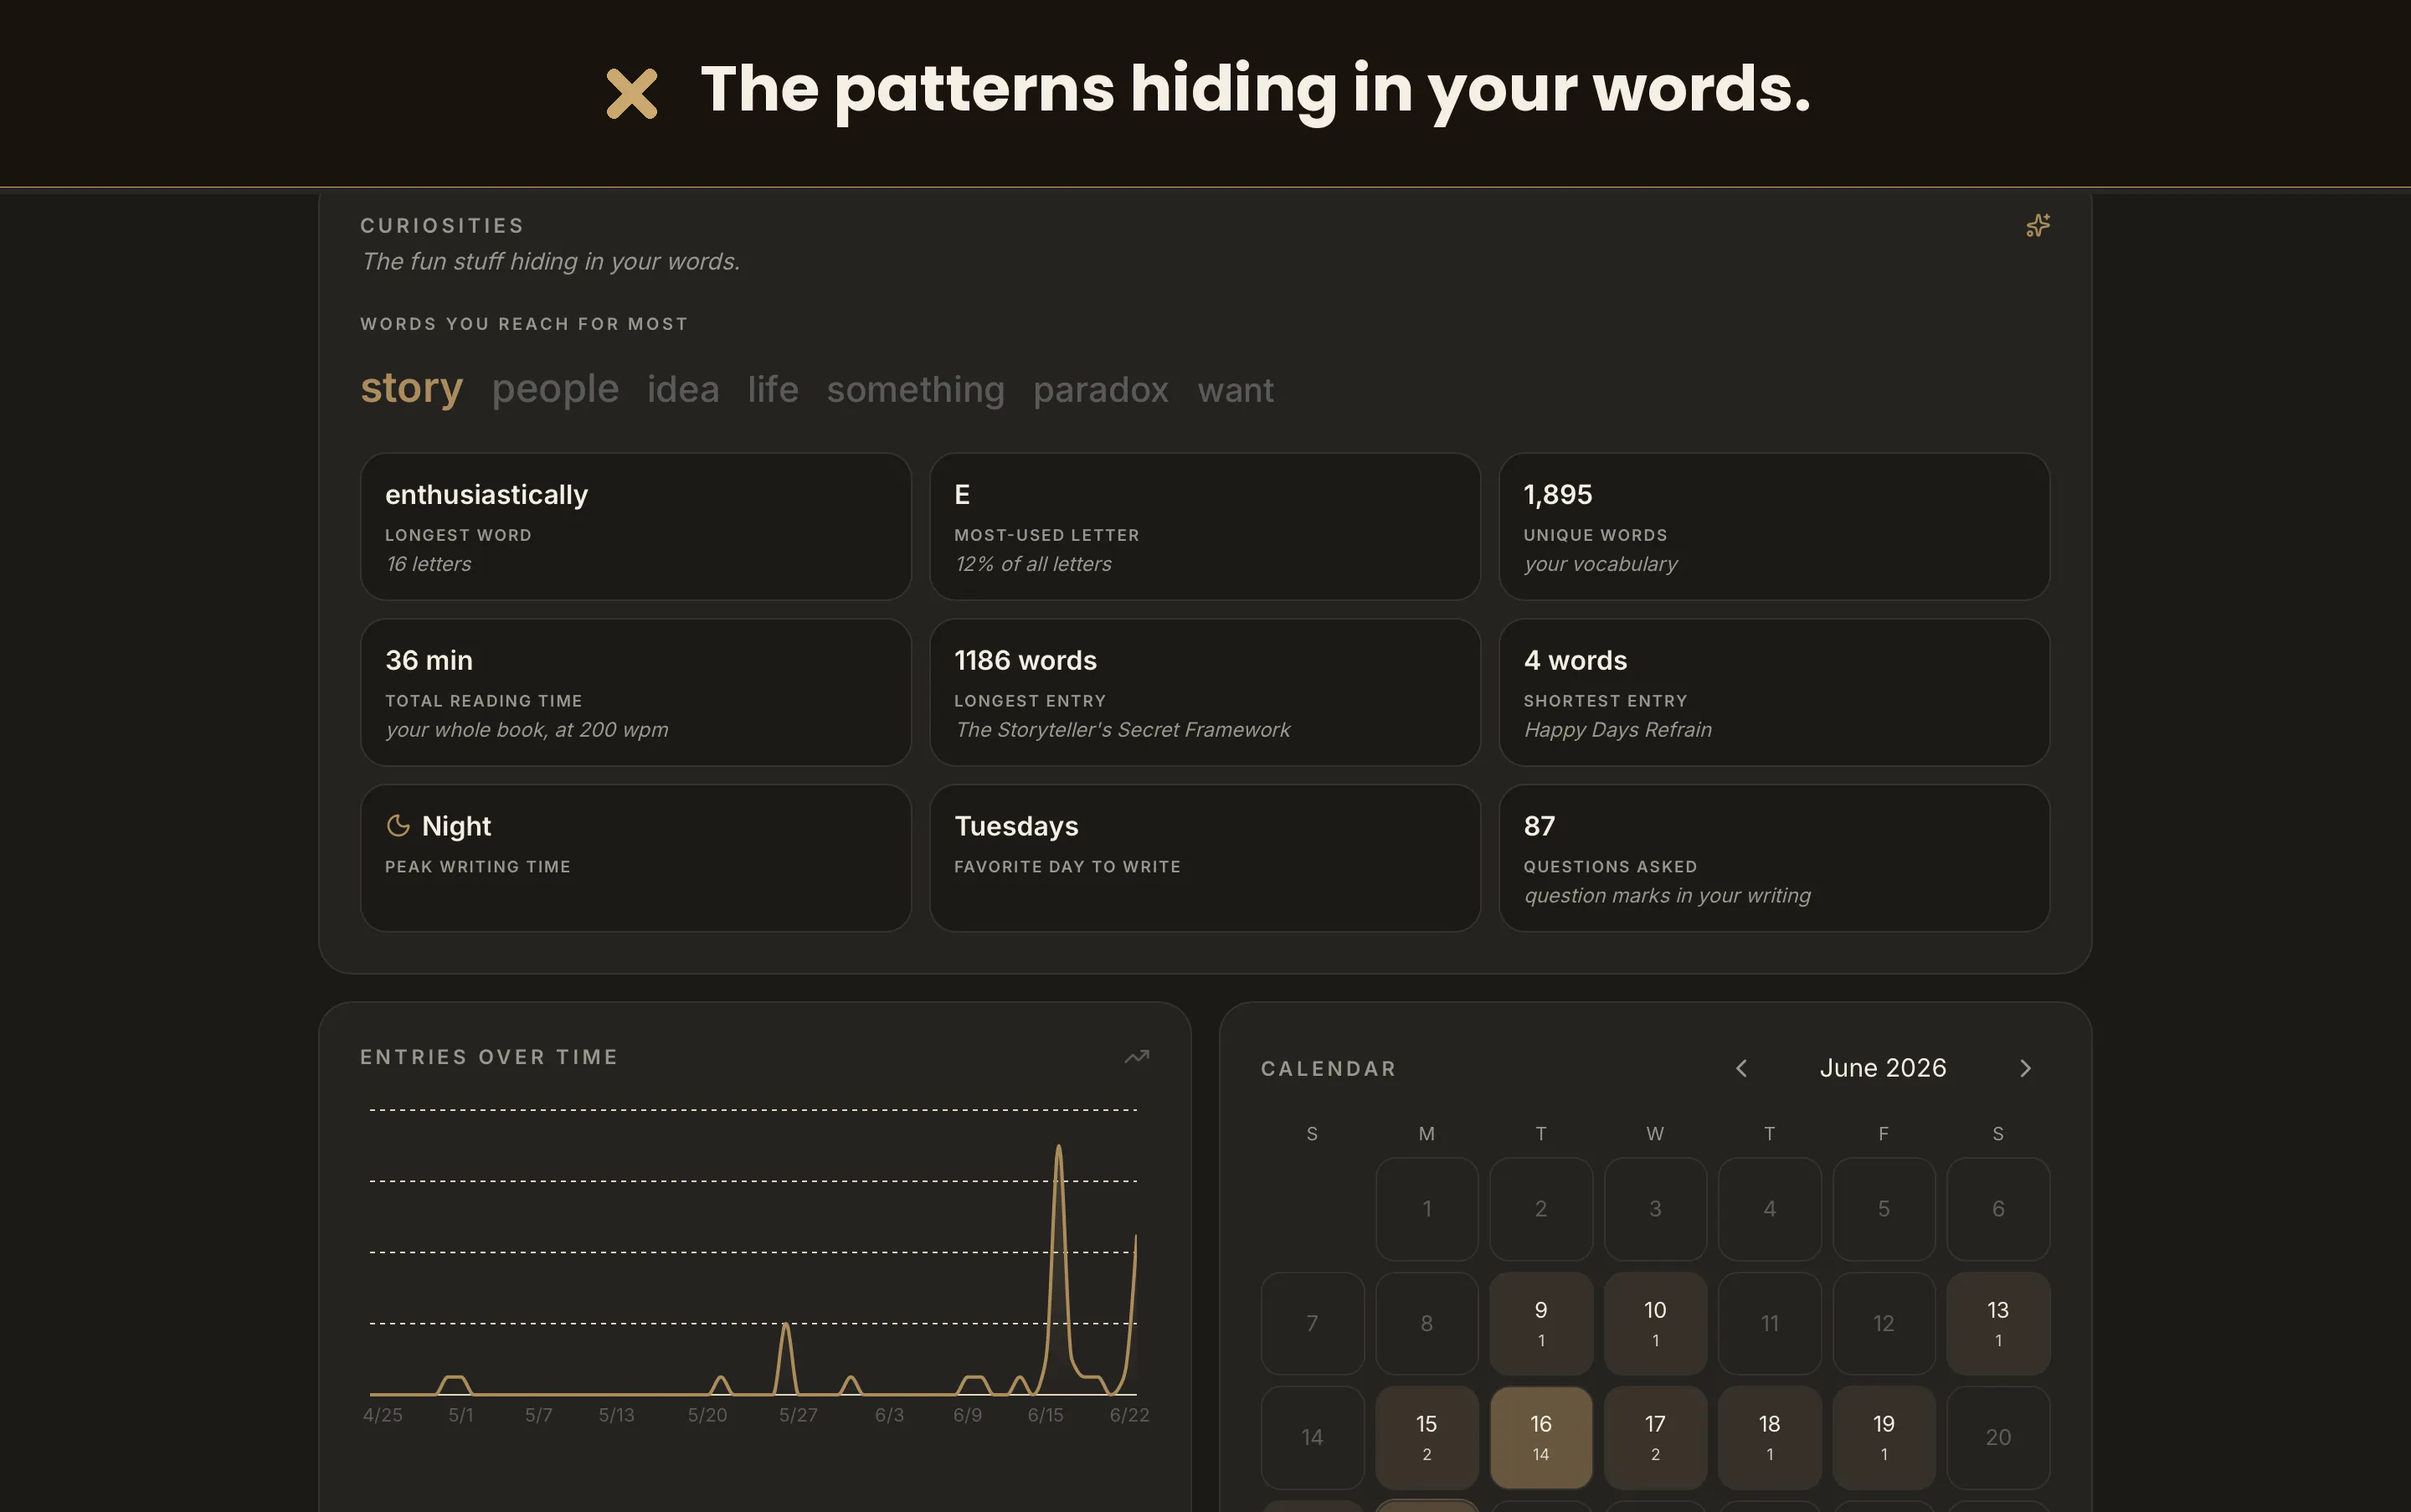Select June 4 on calendar

(1769, 1209)
